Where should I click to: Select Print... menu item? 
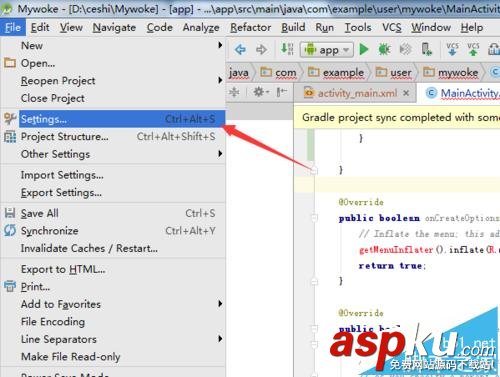(x=113, y=287)
